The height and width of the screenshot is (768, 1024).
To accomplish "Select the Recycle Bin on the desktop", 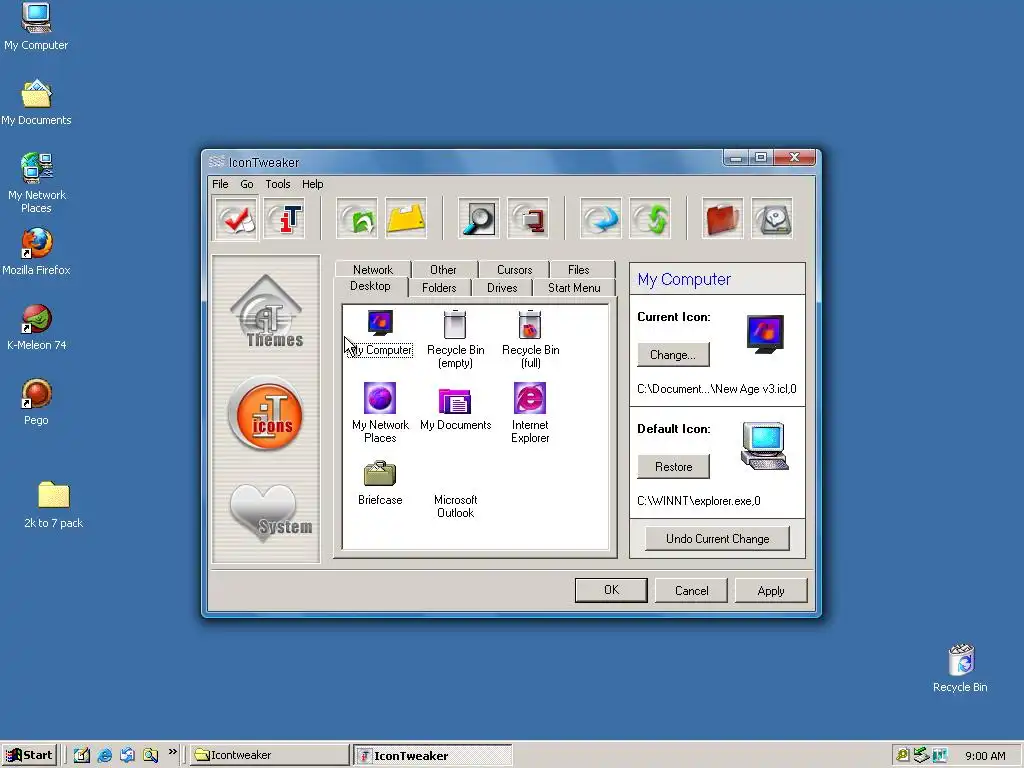I will (x=960, y=667).
